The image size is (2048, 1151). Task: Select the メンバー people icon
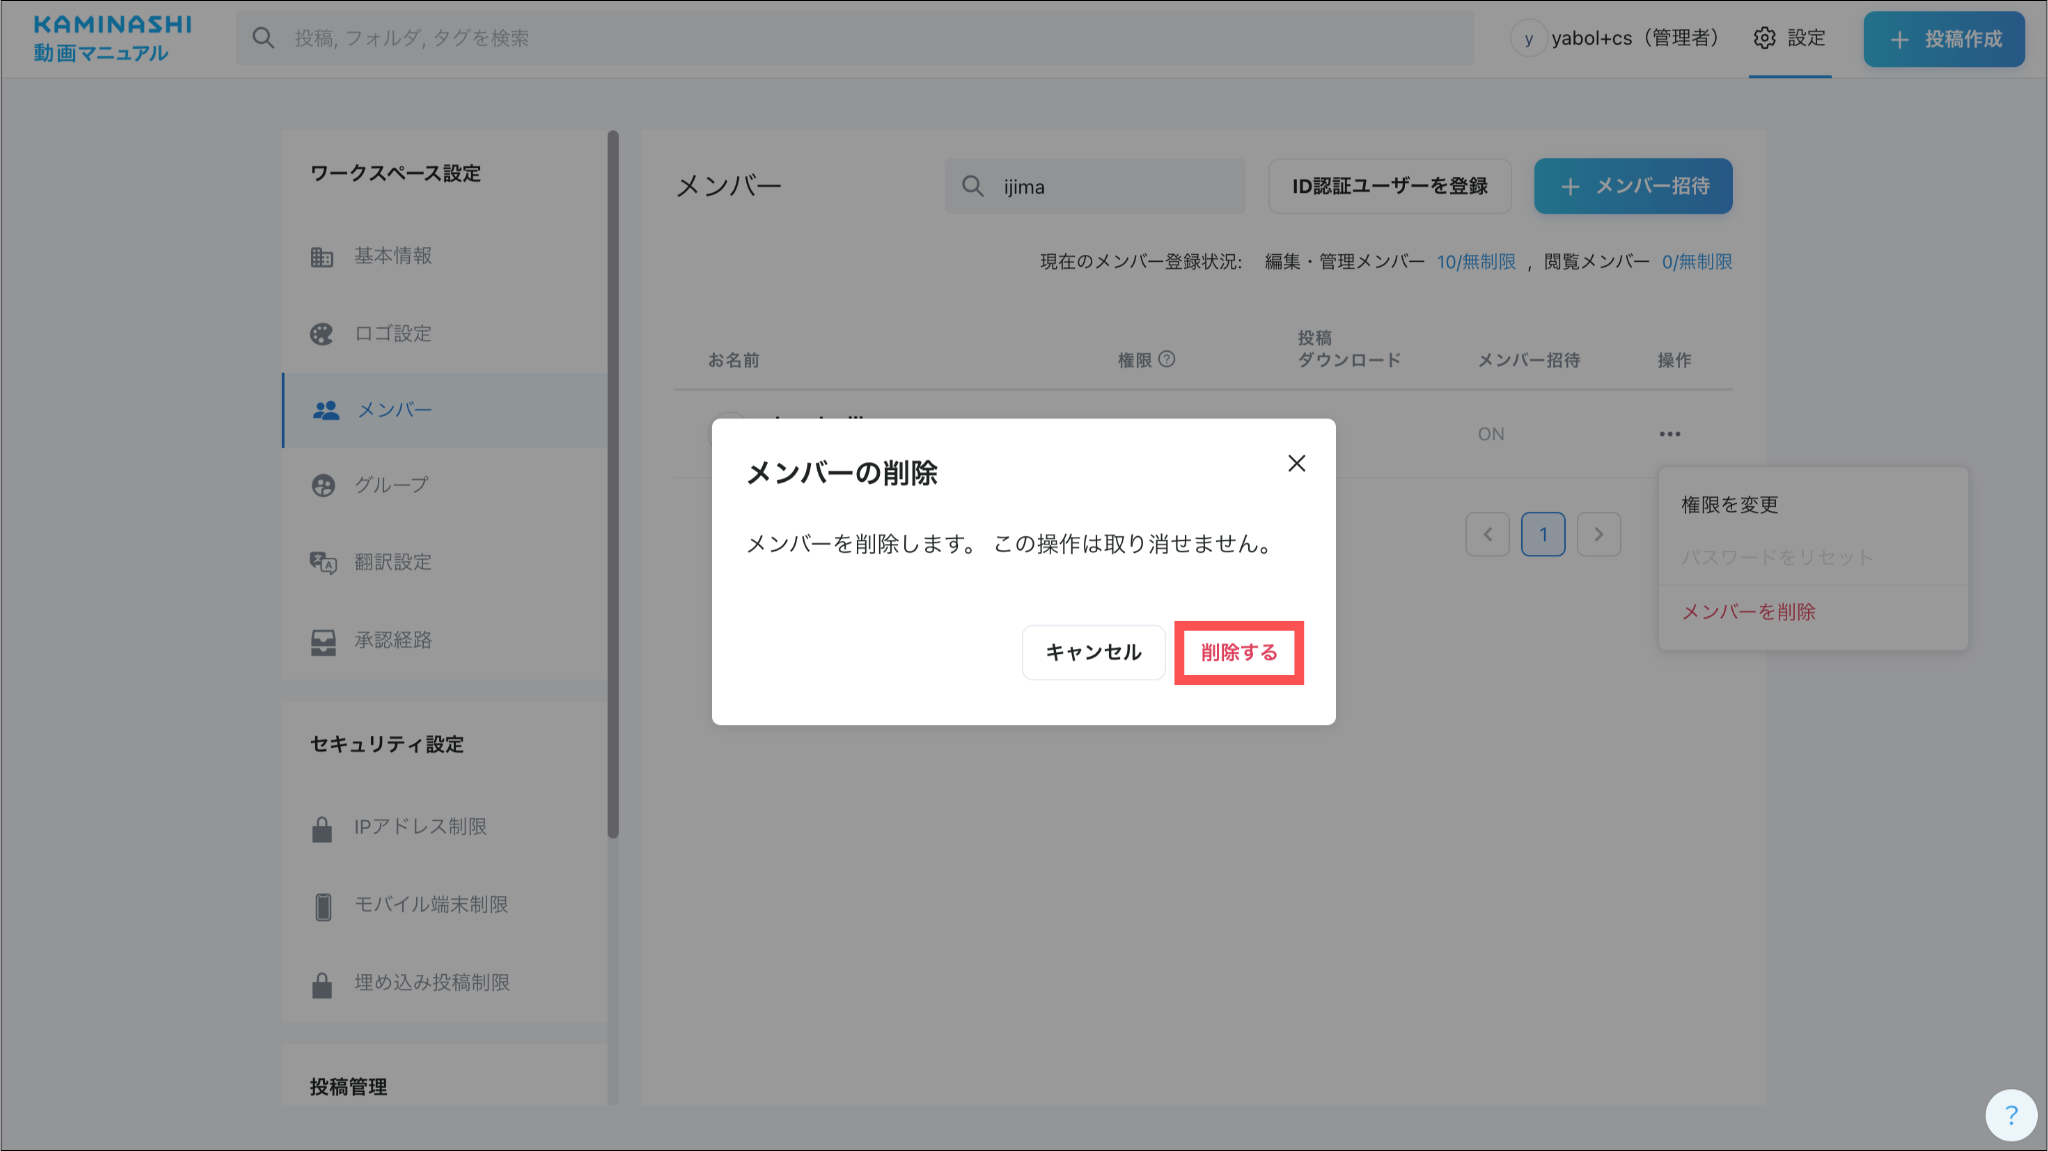coord(326,410)
